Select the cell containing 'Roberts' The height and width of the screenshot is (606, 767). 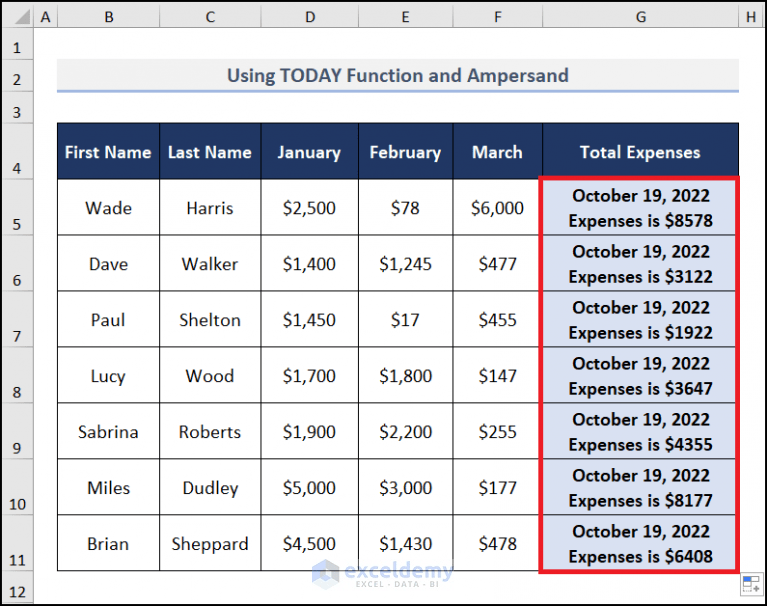(210, 431)
